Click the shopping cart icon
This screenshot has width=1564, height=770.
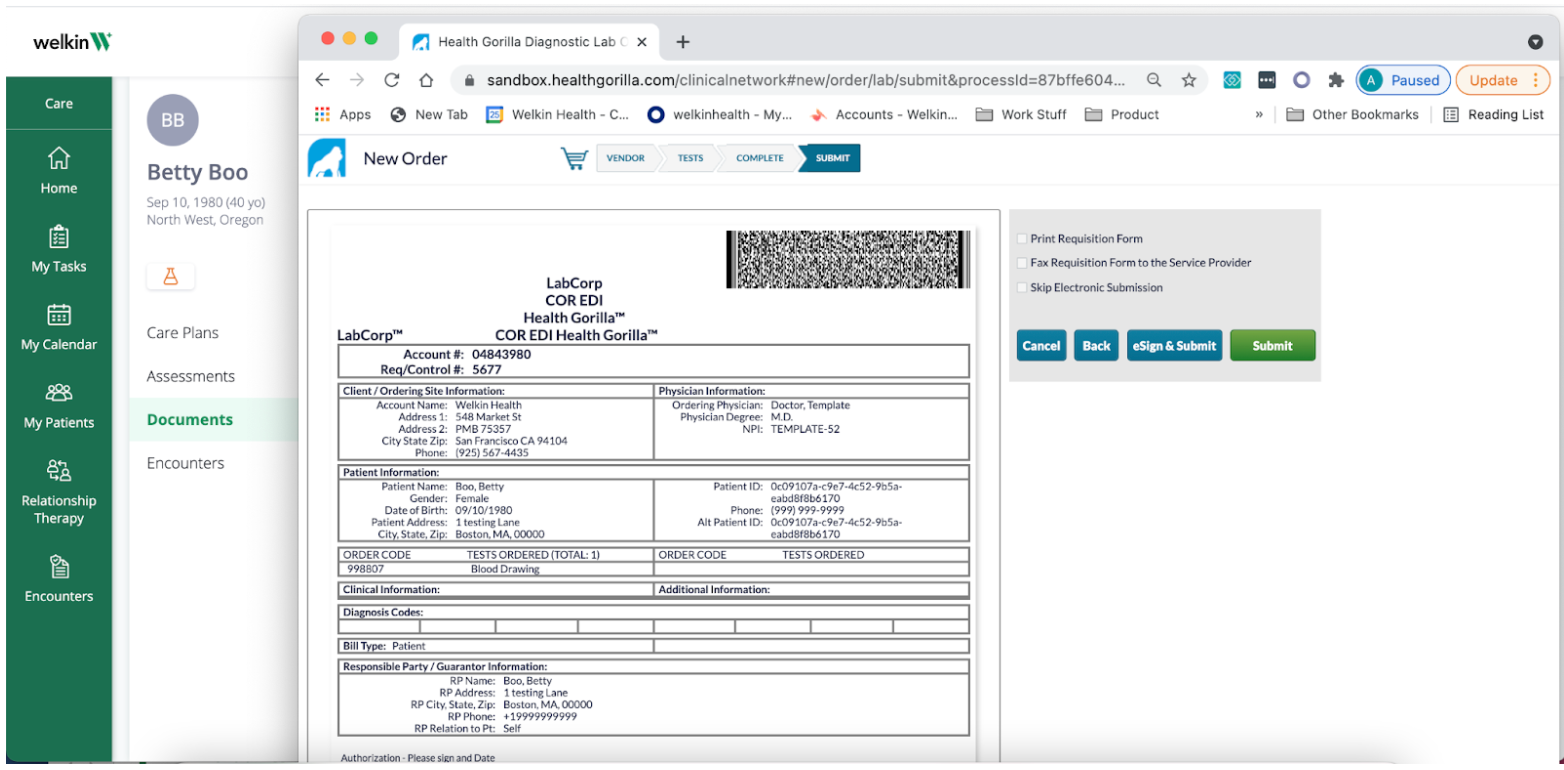click(574, 158)
